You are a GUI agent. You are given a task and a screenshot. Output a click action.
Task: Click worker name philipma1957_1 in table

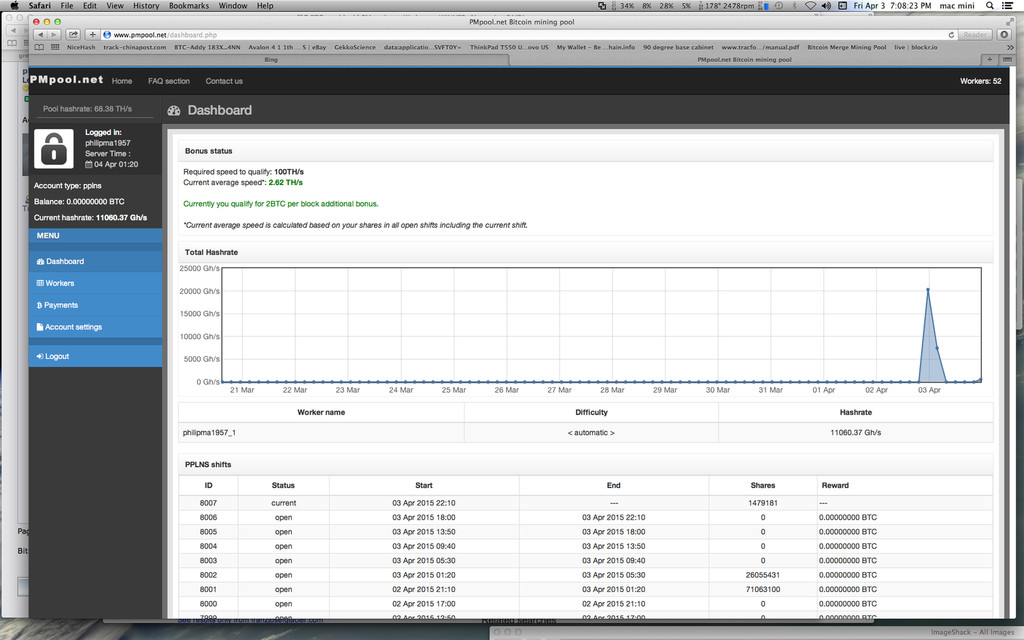[x=209, y=432]
